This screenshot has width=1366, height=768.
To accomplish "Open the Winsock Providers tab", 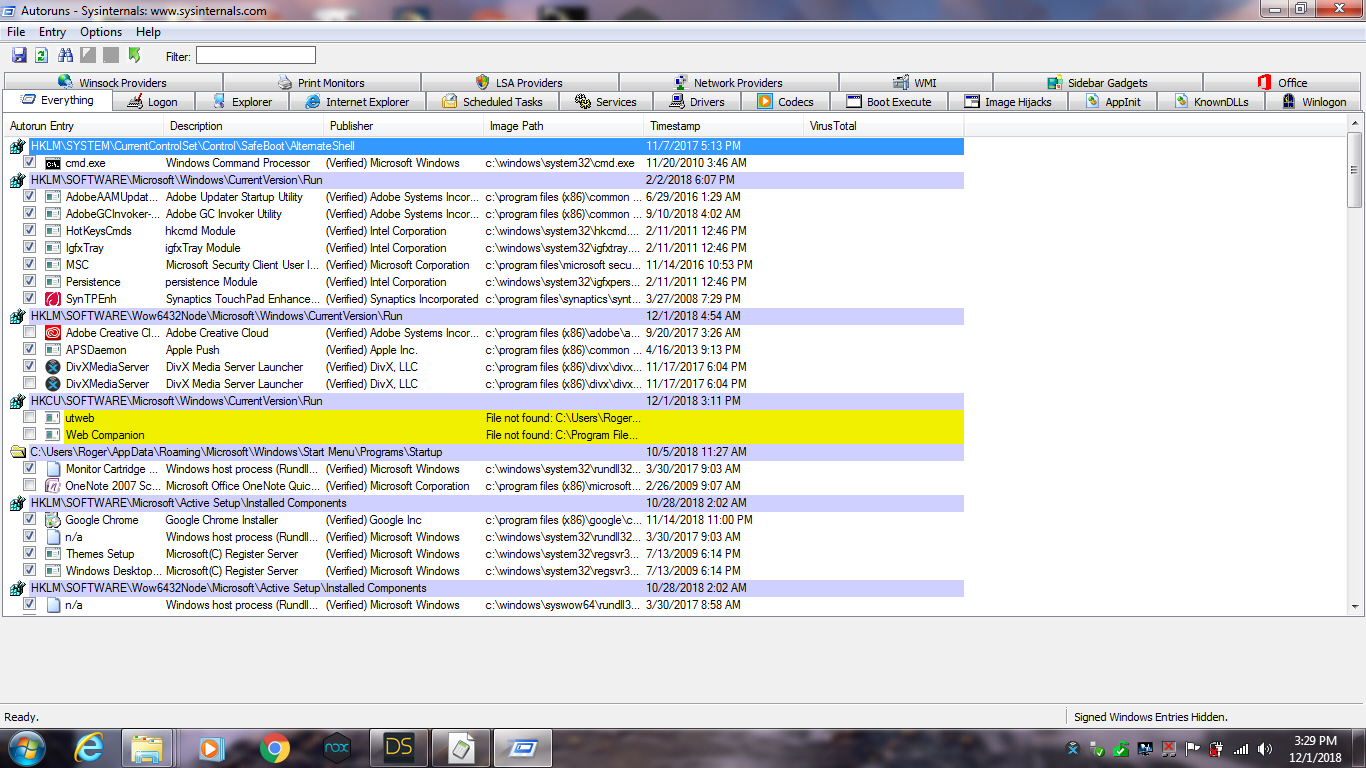I will click(x=113, y=83).
